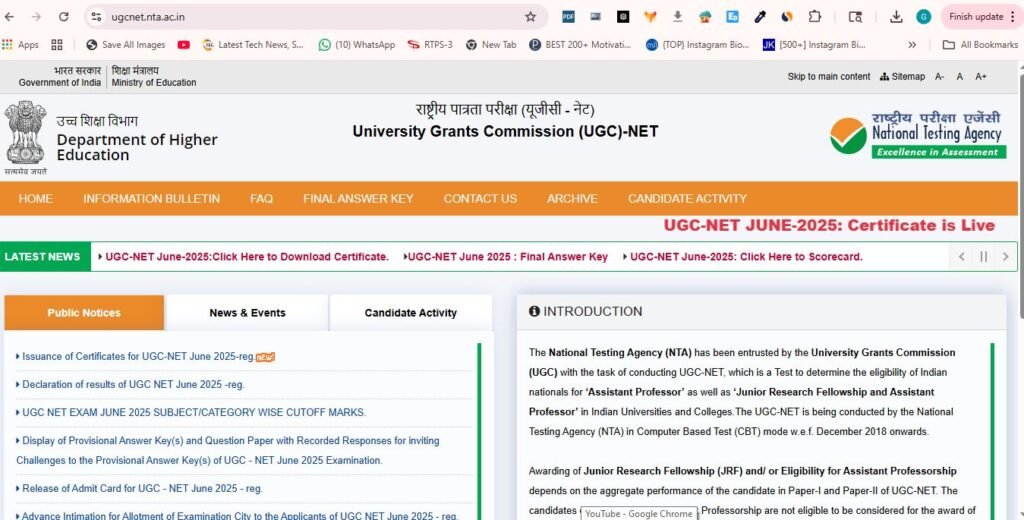Click the browser forward arrow
Screen dimensions: 1024x520
click(x=36, y=17)
